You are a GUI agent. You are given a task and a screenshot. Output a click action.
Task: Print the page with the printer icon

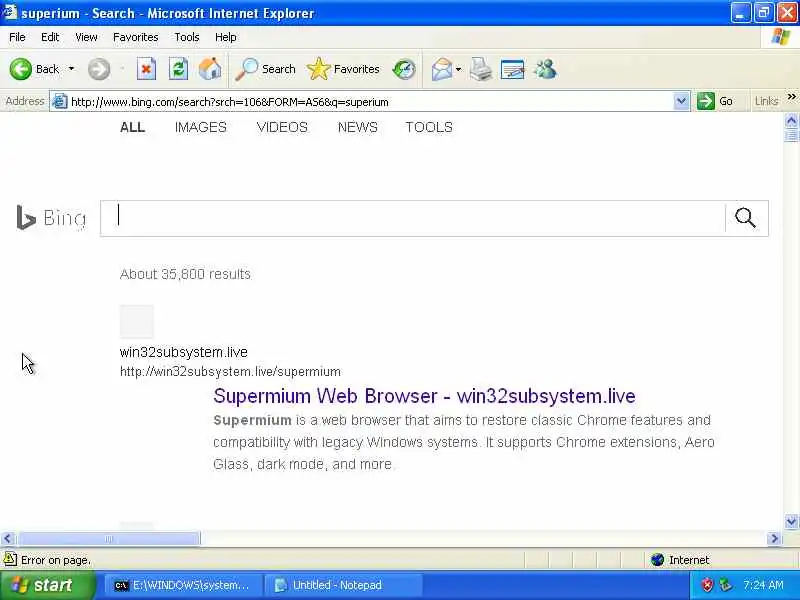click(481, 69)
